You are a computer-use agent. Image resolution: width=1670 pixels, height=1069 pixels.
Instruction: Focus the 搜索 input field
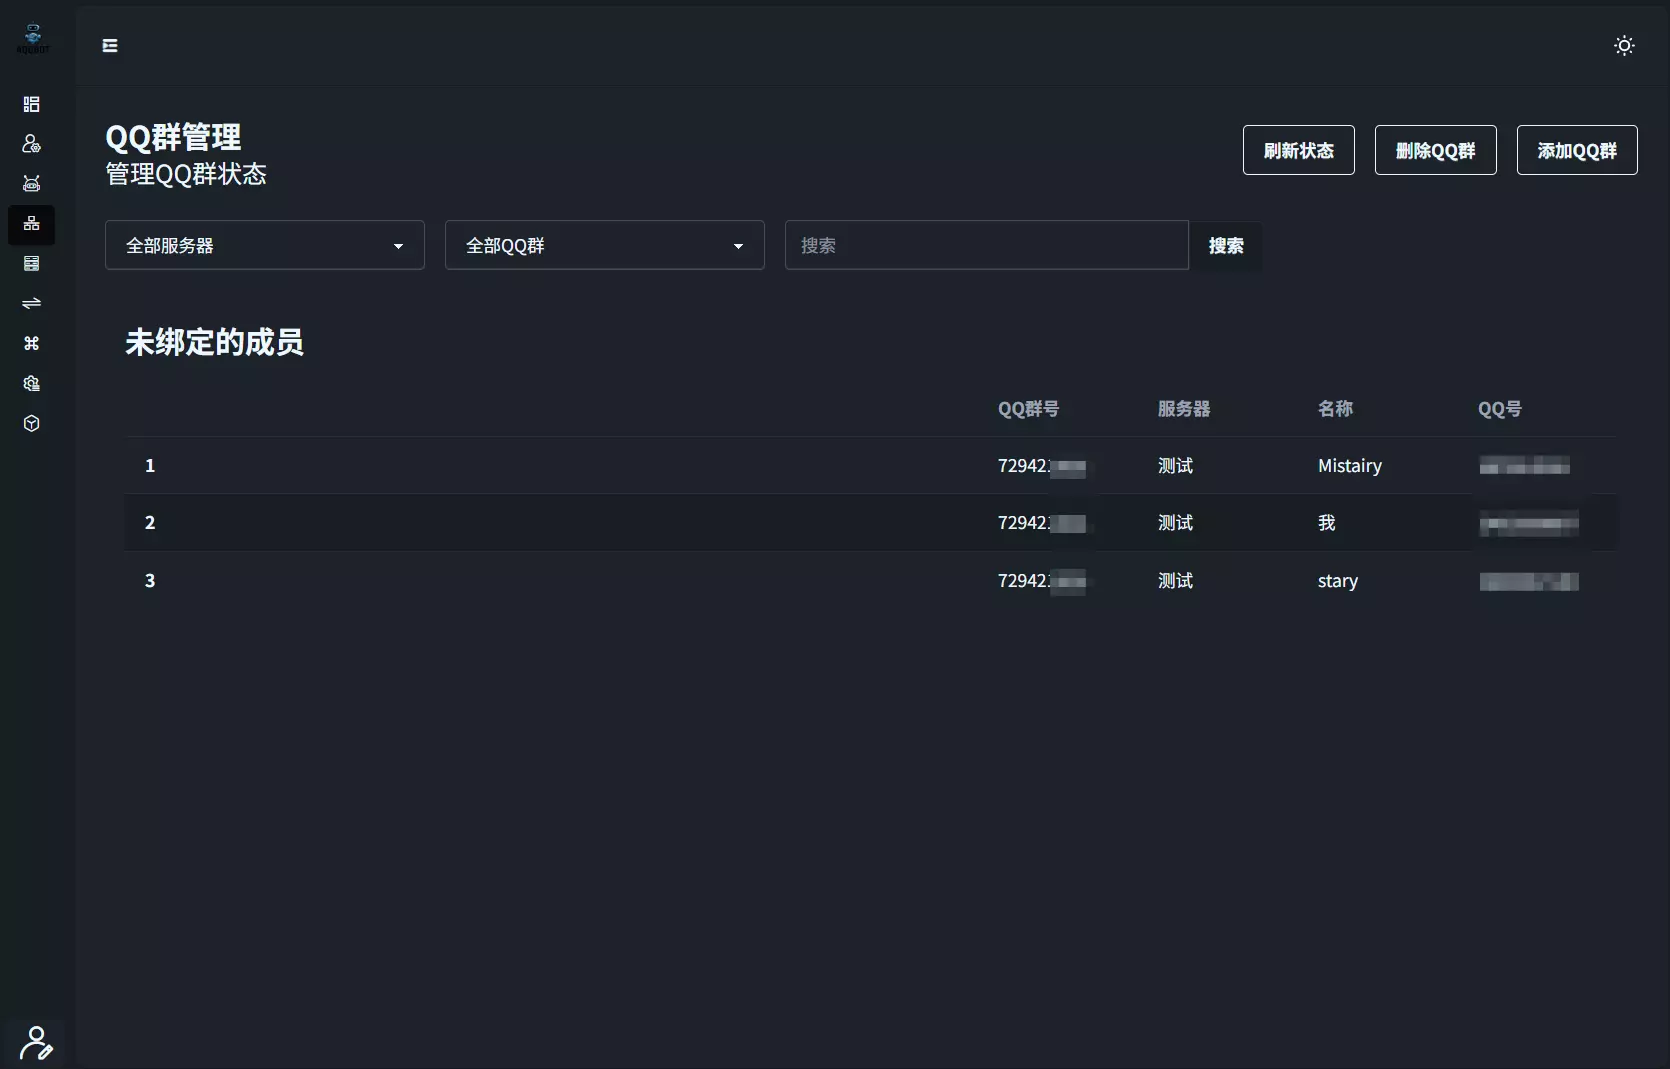pyautogui.click(x=987, y=245)
